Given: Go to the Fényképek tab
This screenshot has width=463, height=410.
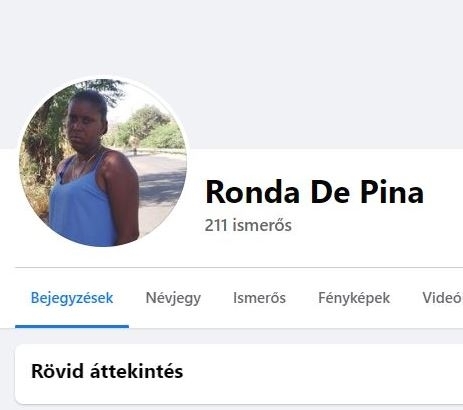Looking at the screenshot, I should point(354,298).
